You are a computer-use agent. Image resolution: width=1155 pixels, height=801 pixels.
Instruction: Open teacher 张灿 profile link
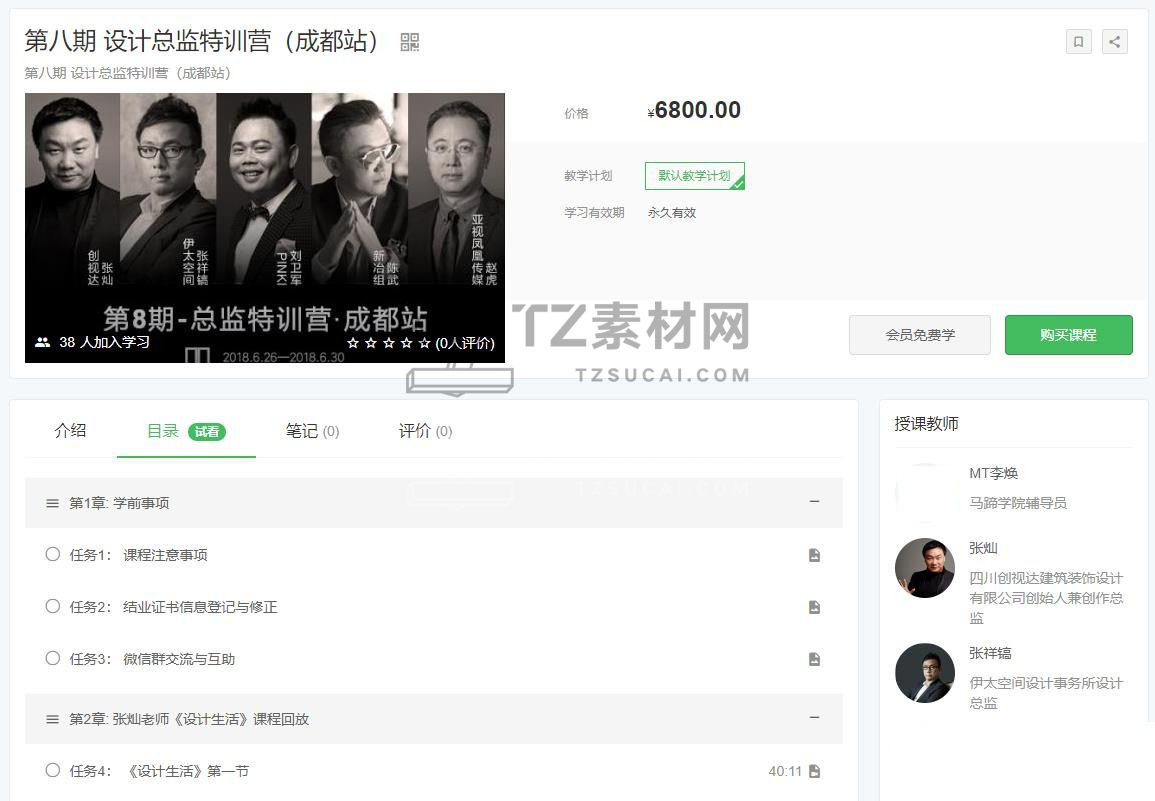tap(983, 548)
